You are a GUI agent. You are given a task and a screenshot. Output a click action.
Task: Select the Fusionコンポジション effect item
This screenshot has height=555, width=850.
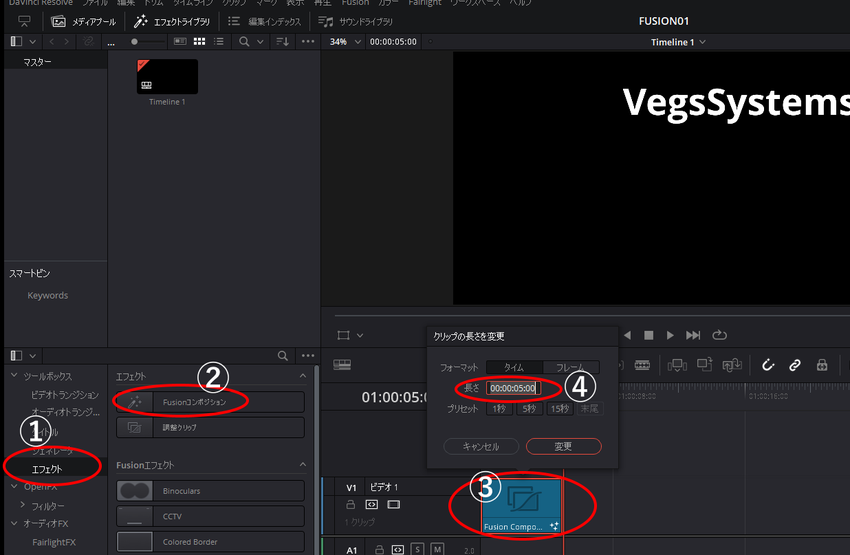pos(210,402)
